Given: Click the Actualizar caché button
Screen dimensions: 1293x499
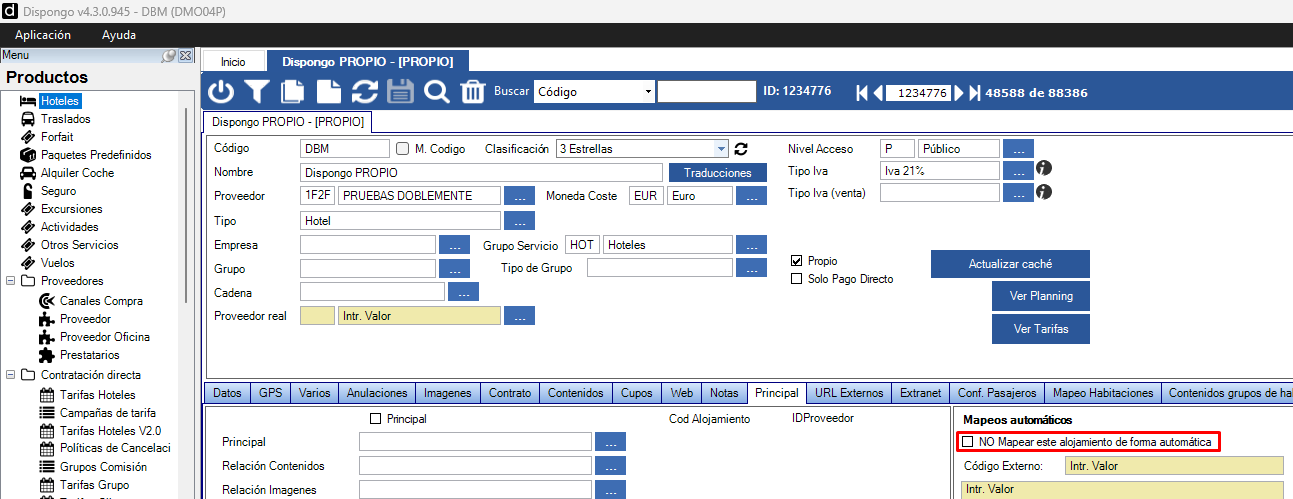Looking at the screenshot, I should (1010, 264).
